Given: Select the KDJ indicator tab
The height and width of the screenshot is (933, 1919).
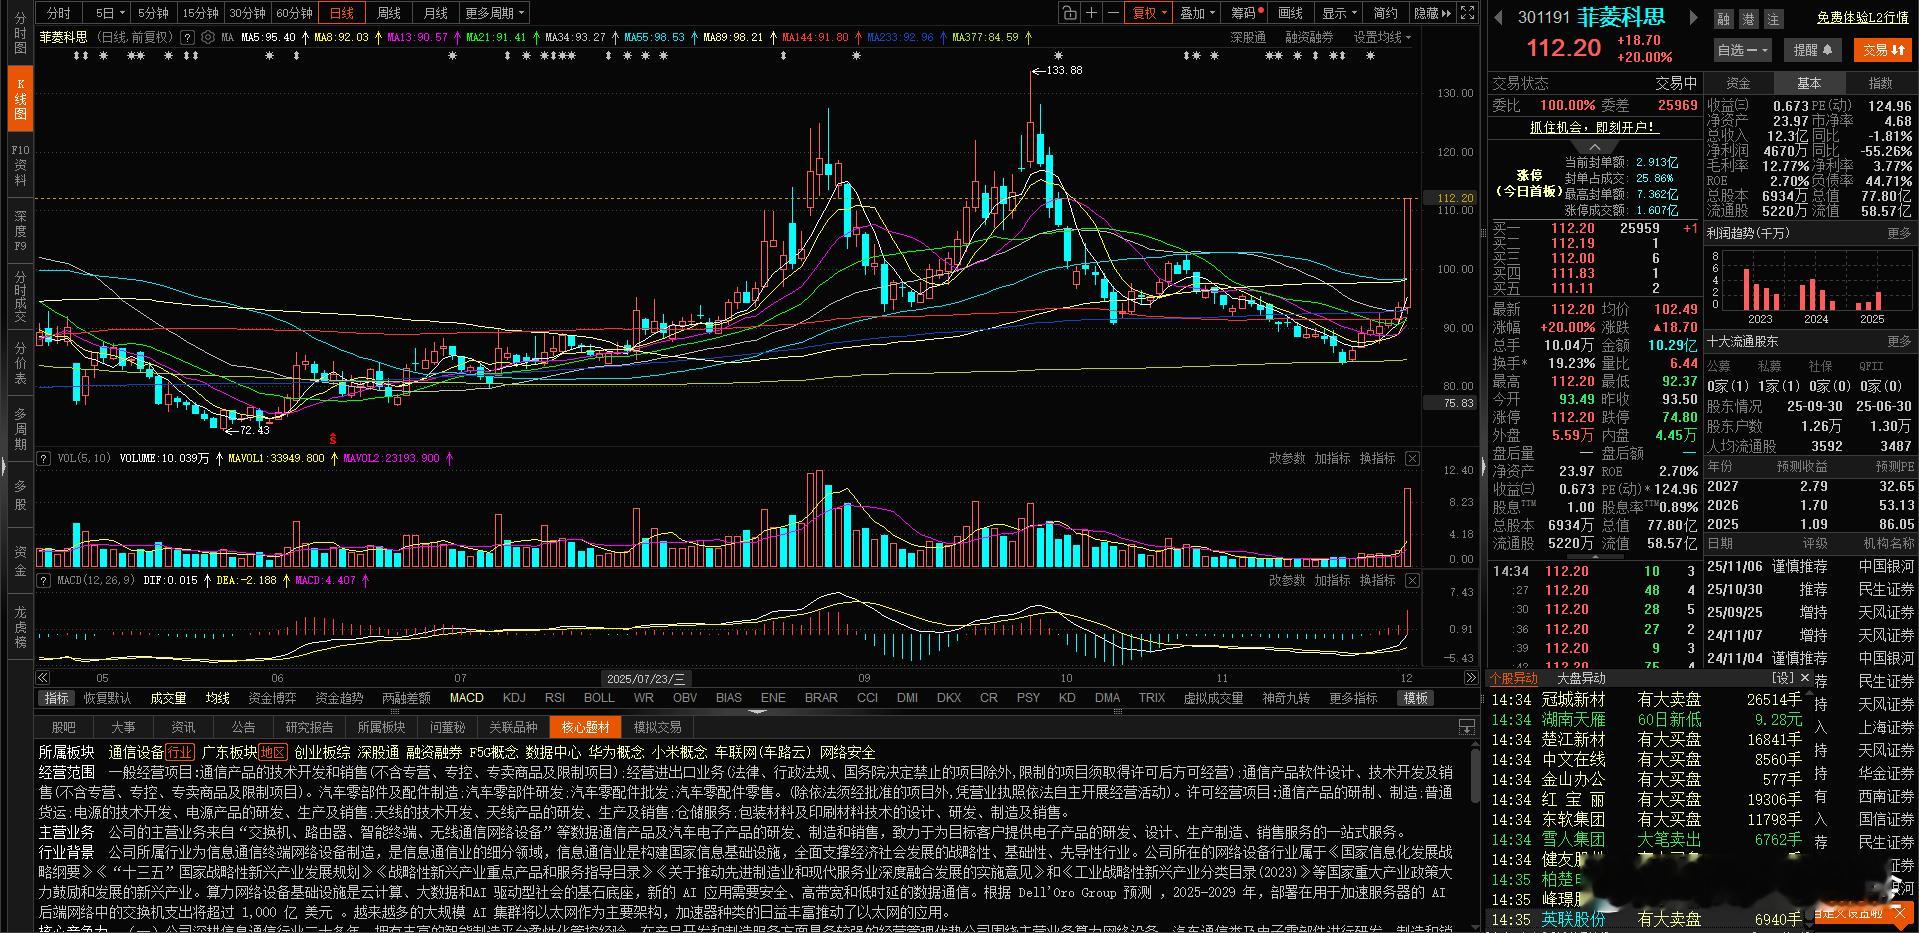Looking at the screenshot, I should pos(513,698).
